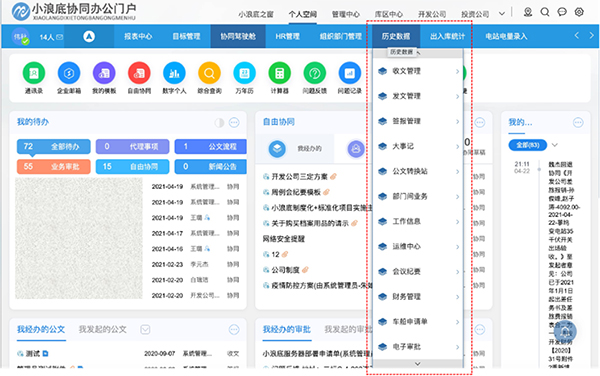The height and width of the screenshot is (376, 600).
Task: Click the envelope icon beside 14人
Action: point(60,37)
